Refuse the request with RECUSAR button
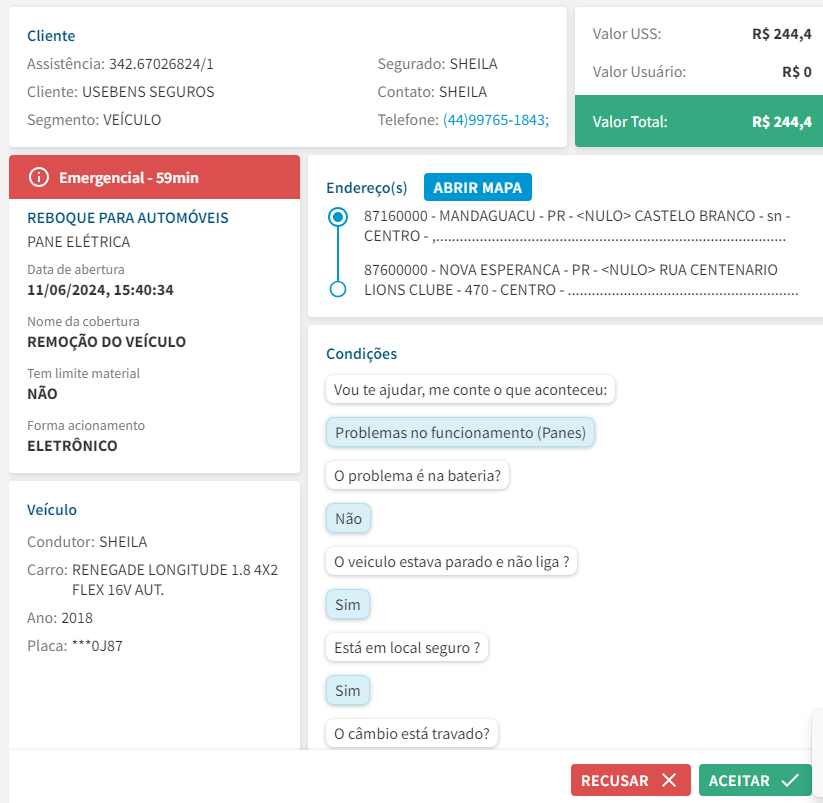This screenshot has width=823, height=803. click(x=630, y=780)
